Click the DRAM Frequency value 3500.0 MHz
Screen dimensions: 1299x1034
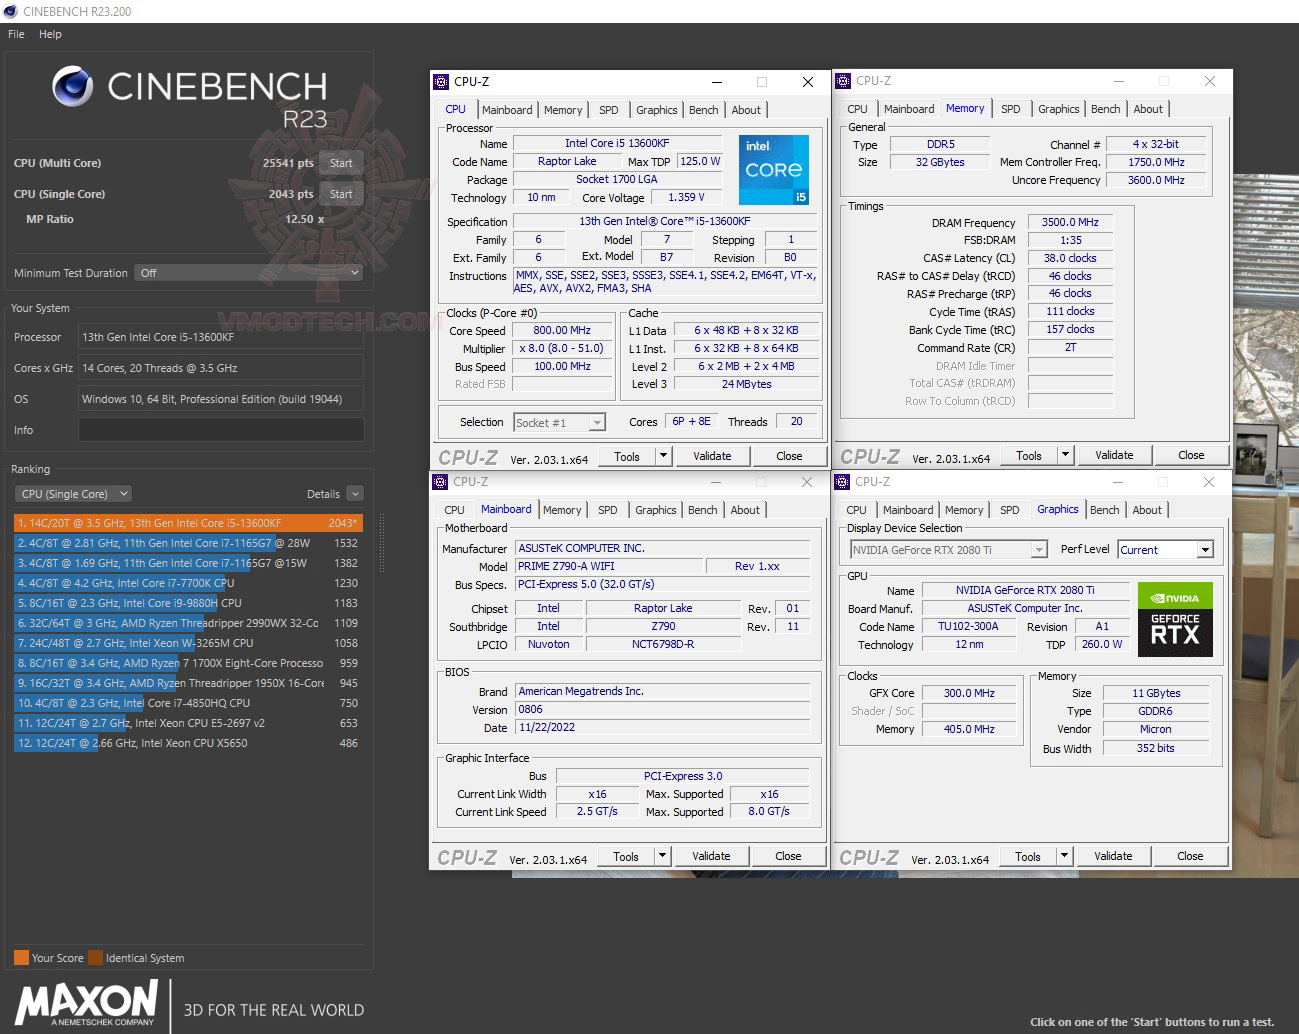coord(1070,223)
